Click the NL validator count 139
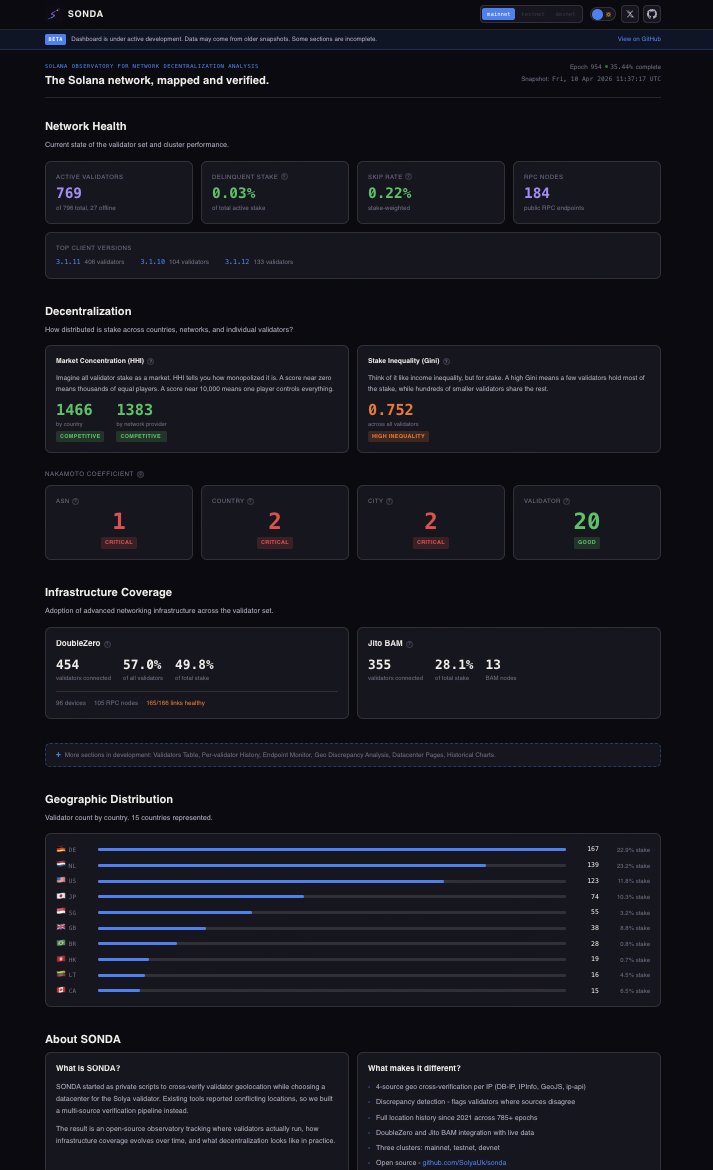Viewport: 713px width, 1170px height. coord(593,865)
